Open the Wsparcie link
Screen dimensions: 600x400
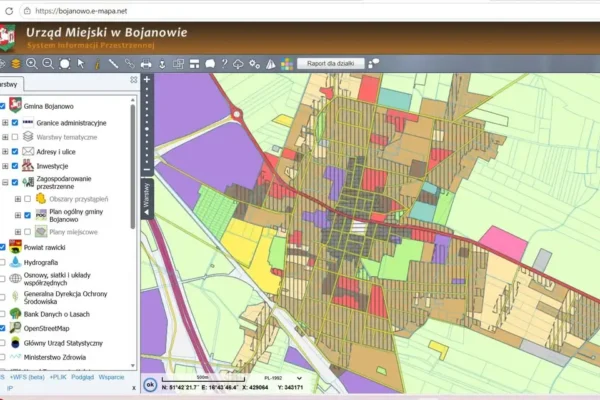point(111,377)
